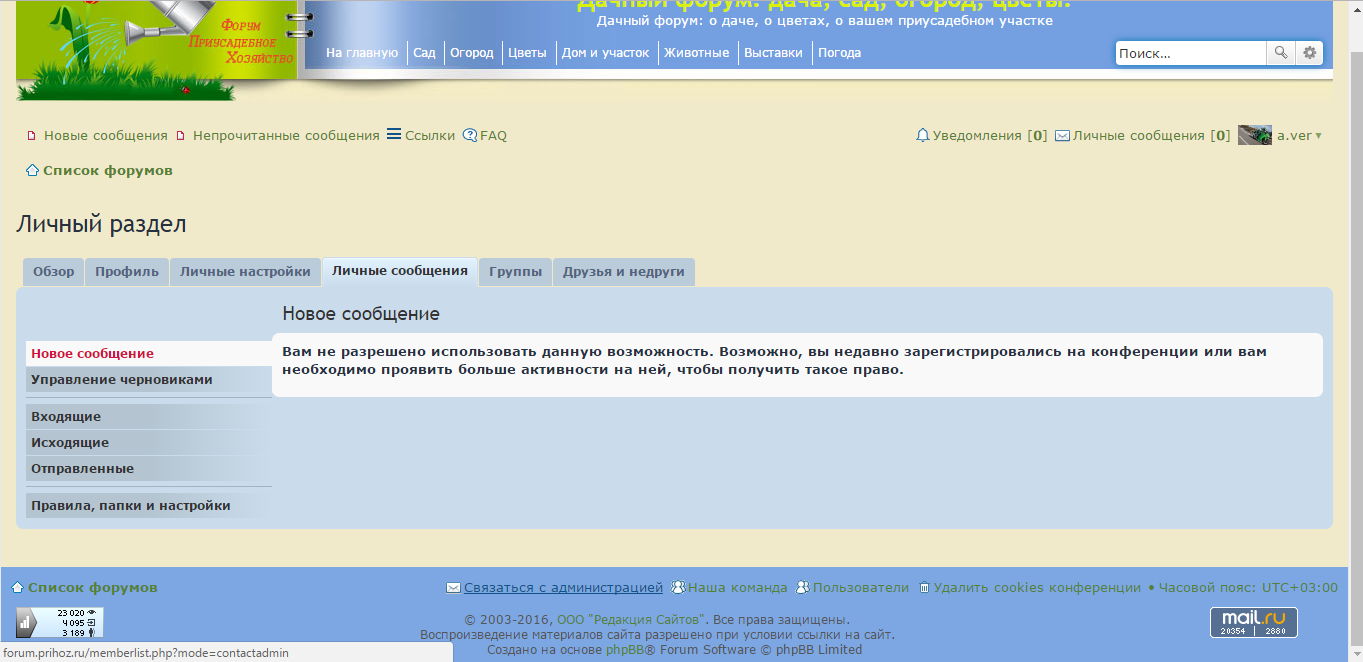Open the Ссылки quick links menu
The height and width of the screenshot is (662, 1363).
click(421, 135)
